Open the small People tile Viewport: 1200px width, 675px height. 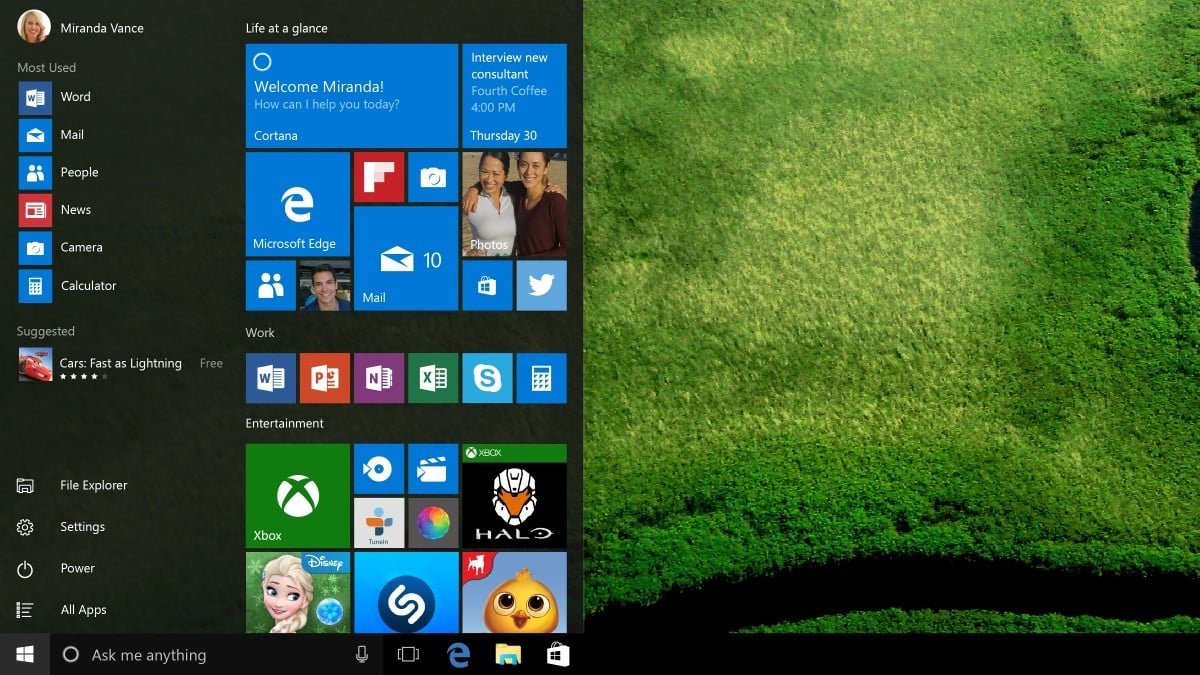click(271, 286)
